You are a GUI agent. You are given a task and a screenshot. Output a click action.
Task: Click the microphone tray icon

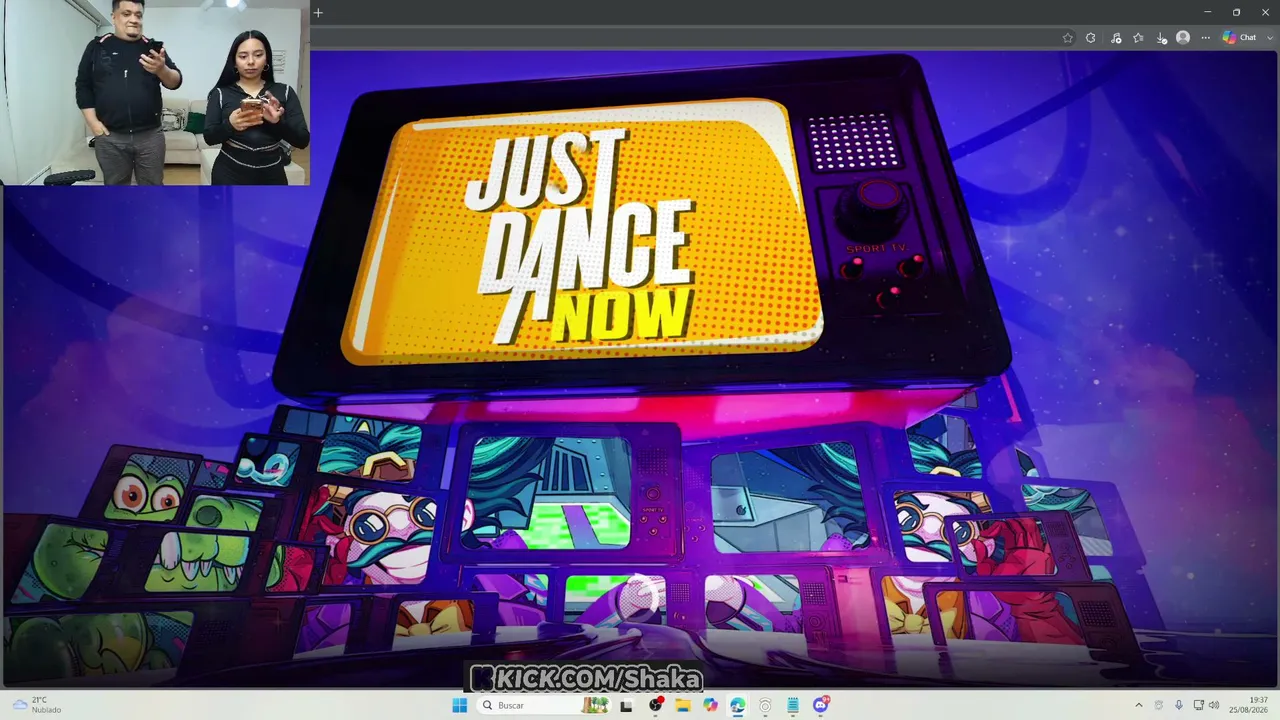click(x=1178, y=705)
